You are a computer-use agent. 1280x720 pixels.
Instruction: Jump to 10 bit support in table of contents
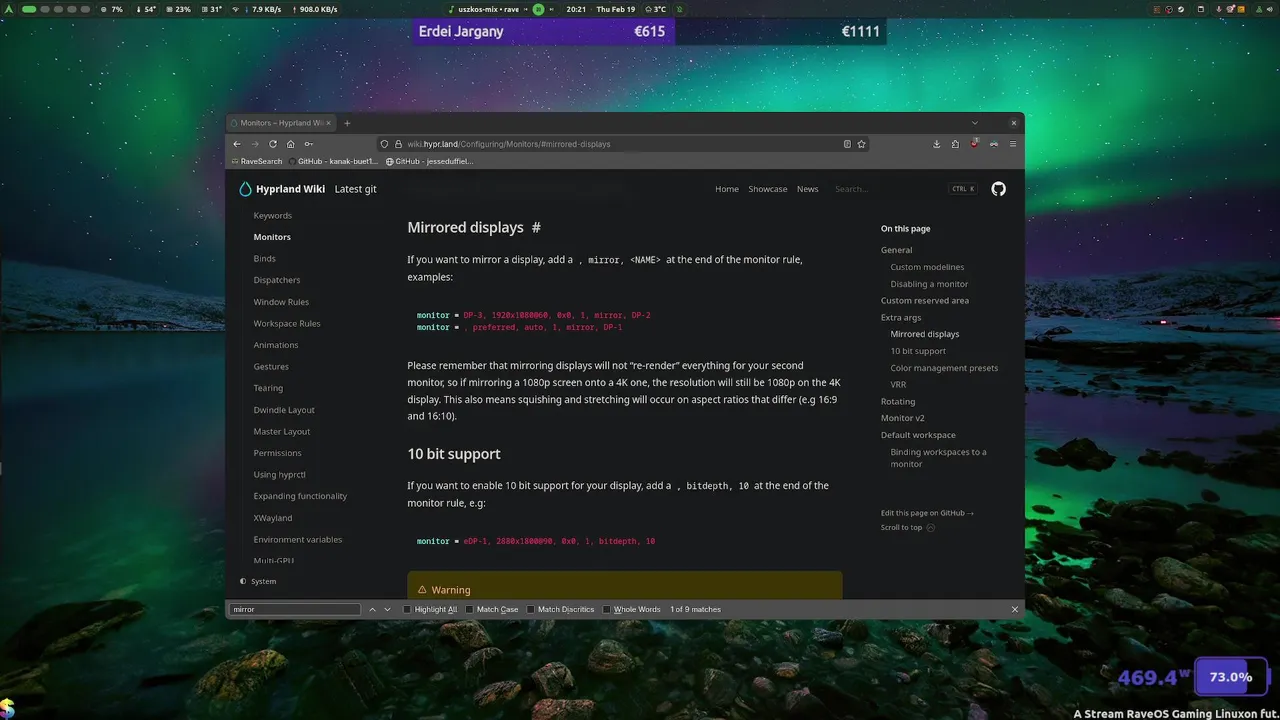pos(918,351)
